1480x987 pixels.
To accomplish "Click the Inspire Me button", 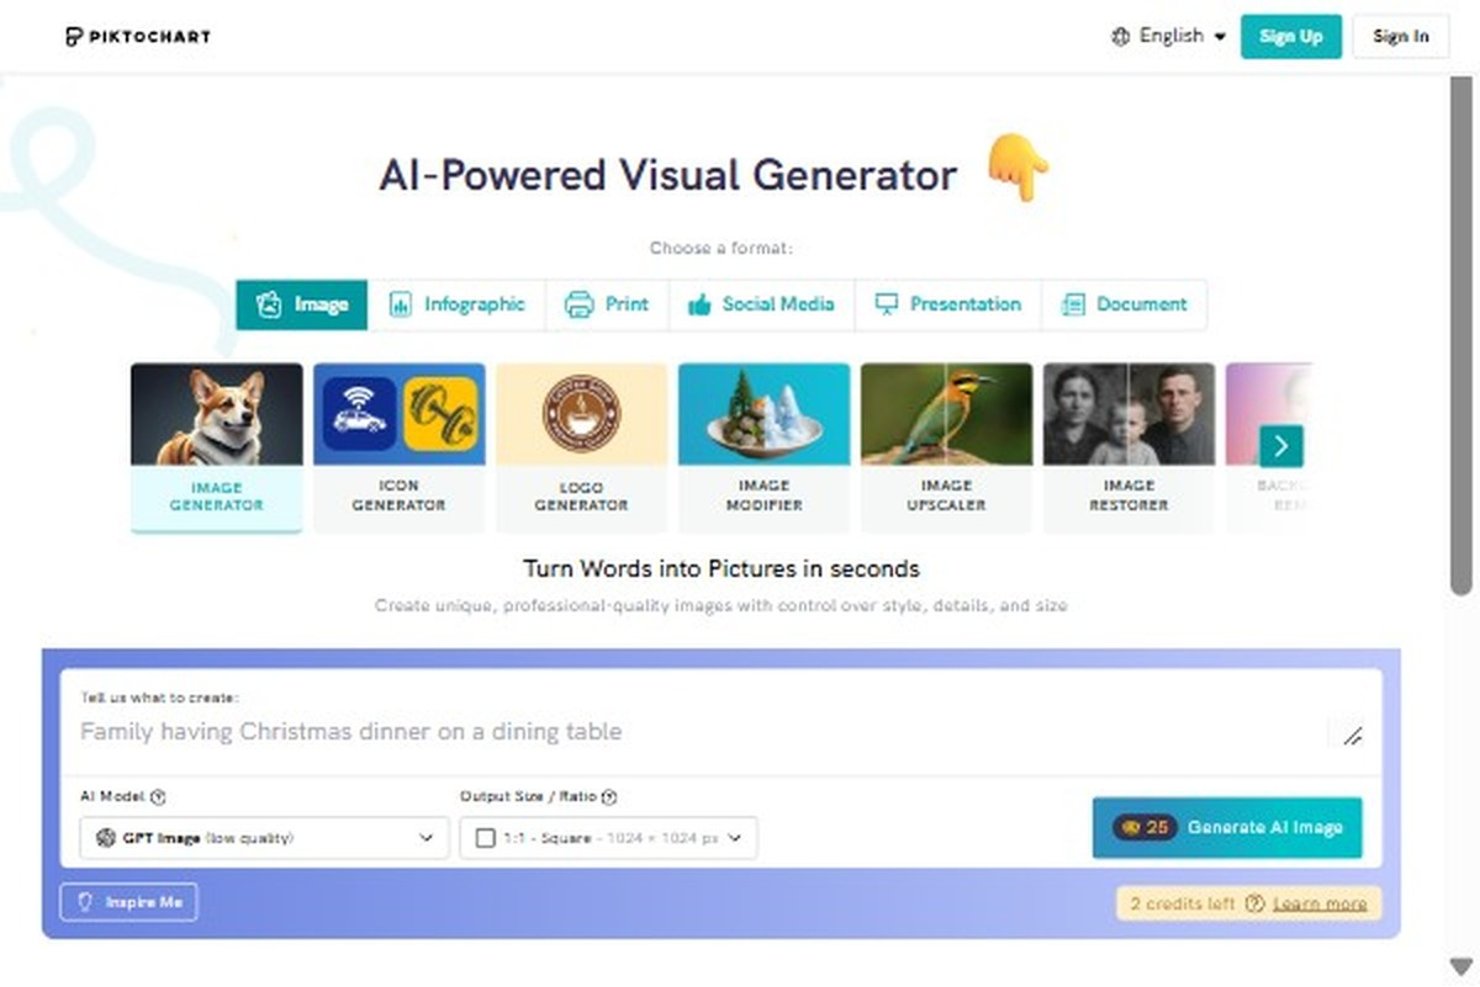I will pyautogui.click(x=129, y=902).
